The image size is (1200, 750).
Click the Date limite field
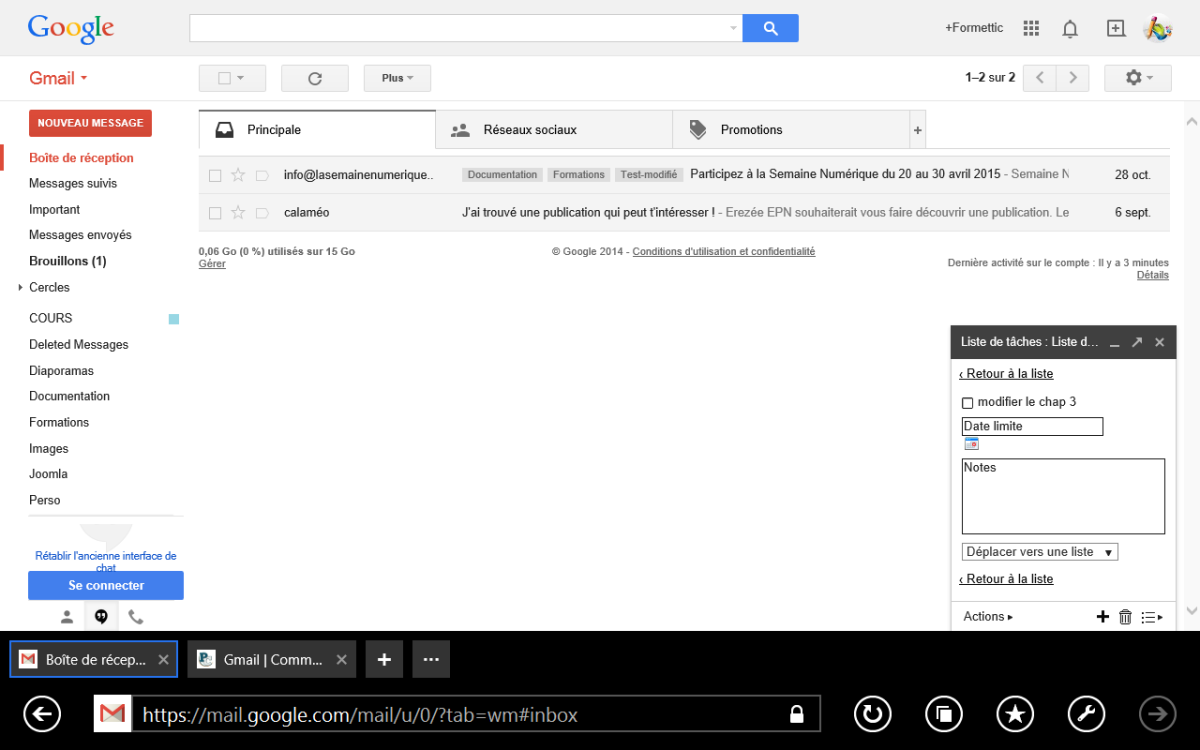pyautogui.click(x=1032, y=427)
